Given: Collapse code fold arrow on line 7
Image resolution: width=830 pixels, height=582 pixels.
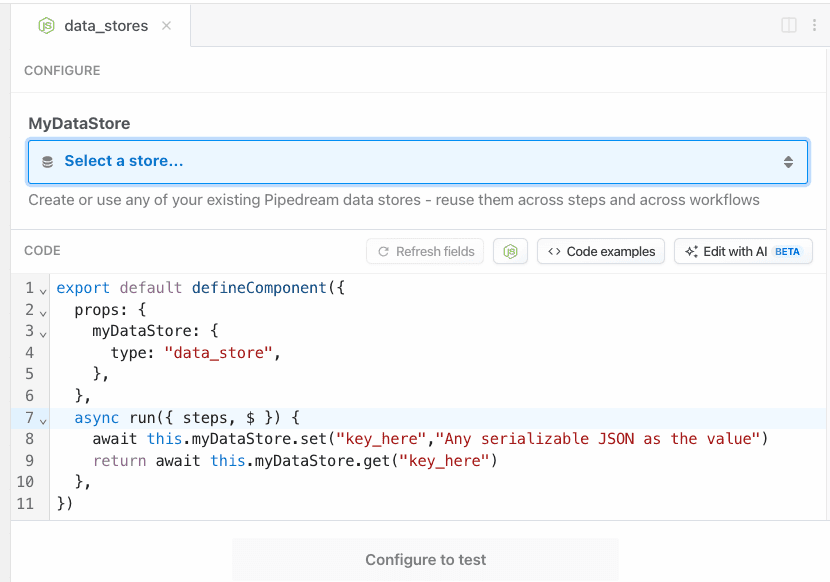Looking at the screenshot, I should coord(43,421).
